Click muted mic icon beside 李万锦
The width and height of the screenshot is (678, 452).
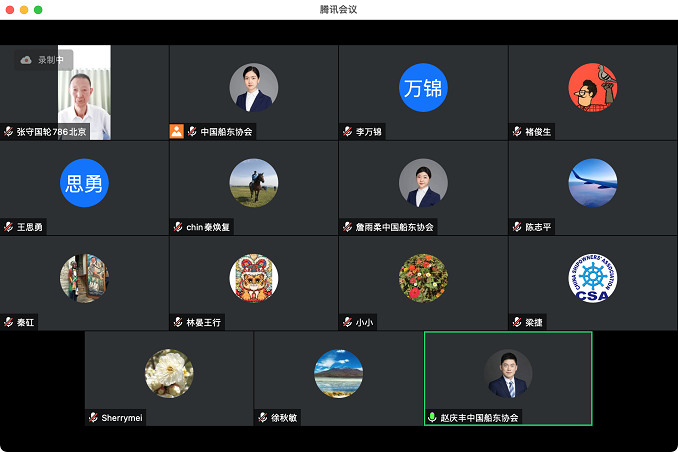pos(348,131)
